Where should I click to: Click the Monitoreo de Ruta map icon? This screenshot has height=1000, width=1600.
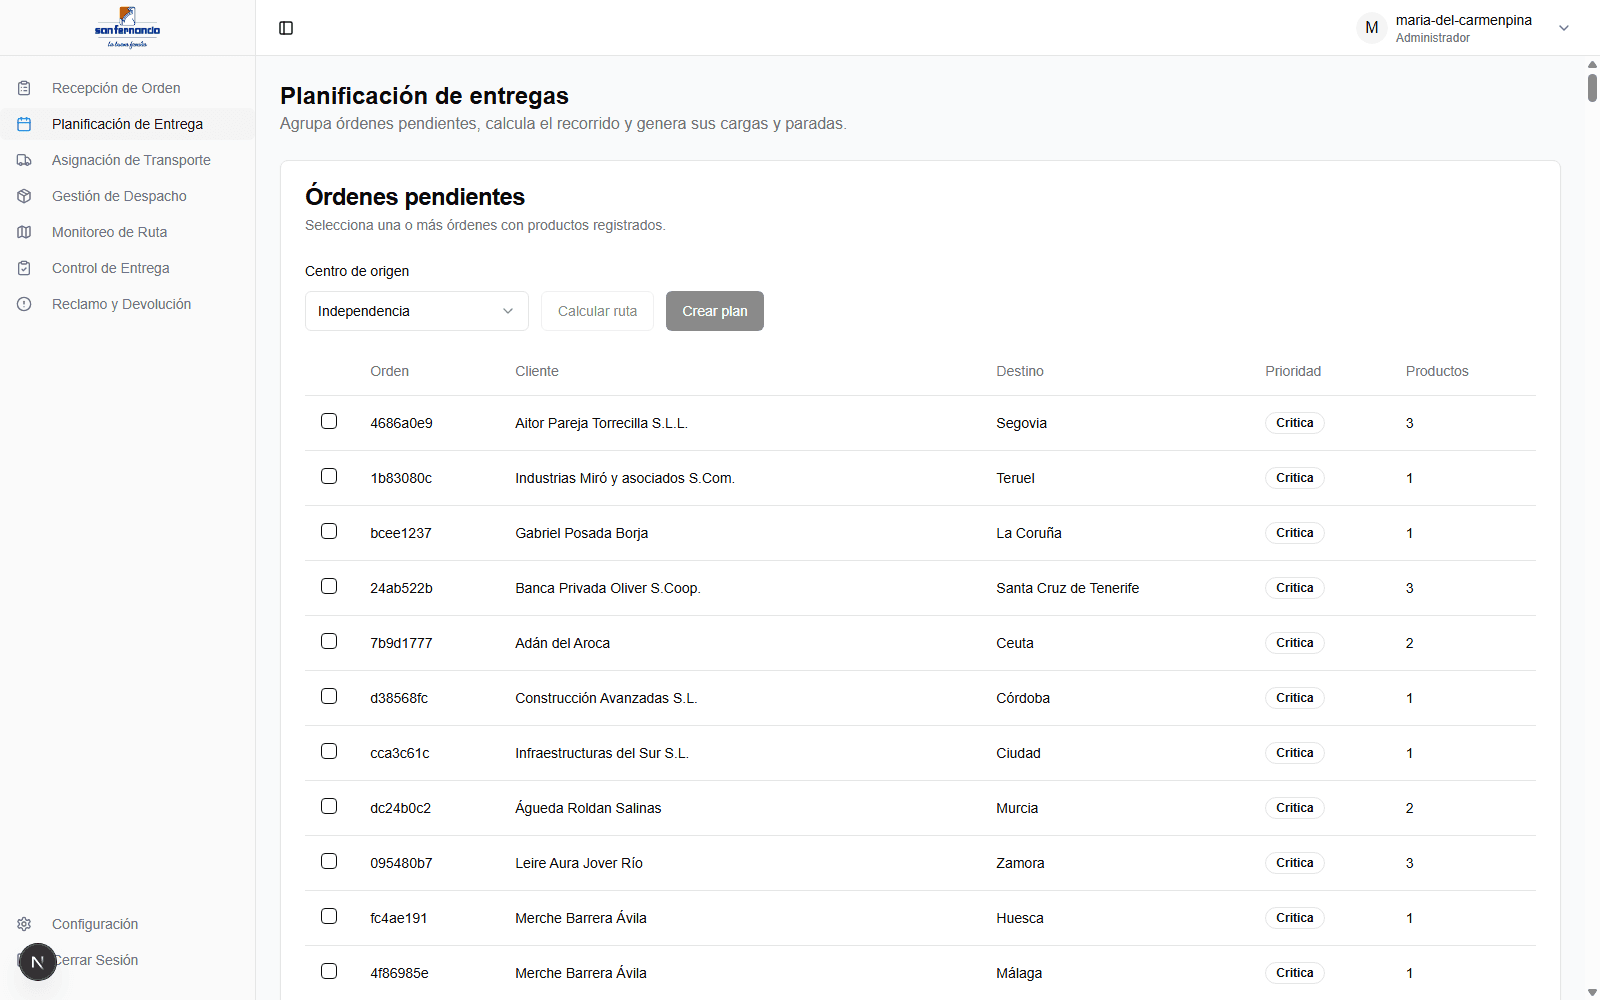click(x=24, y=232)
